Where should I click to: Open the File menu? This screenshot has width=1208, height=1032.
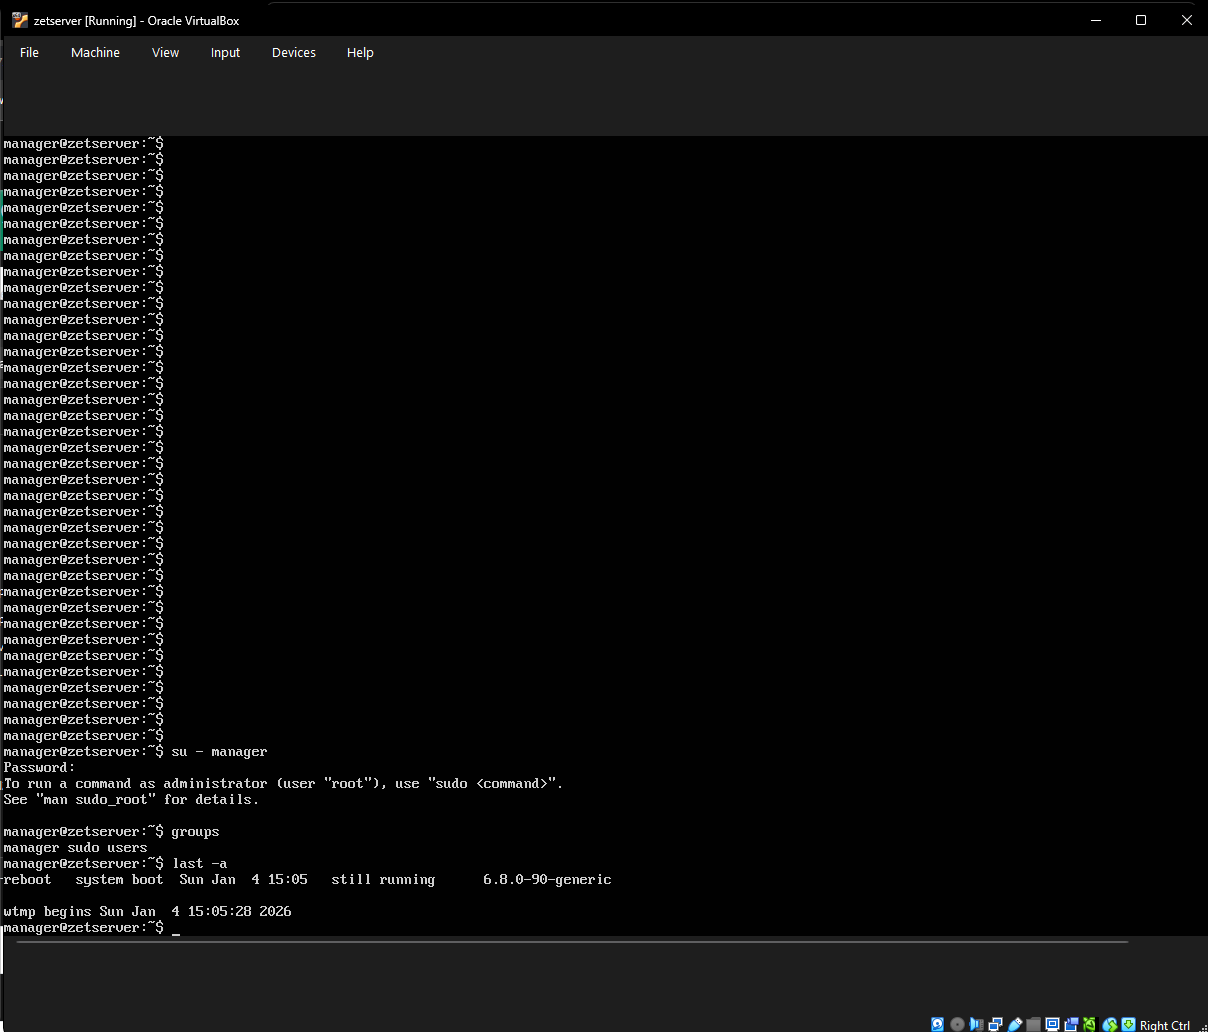[x=29, y=52]
